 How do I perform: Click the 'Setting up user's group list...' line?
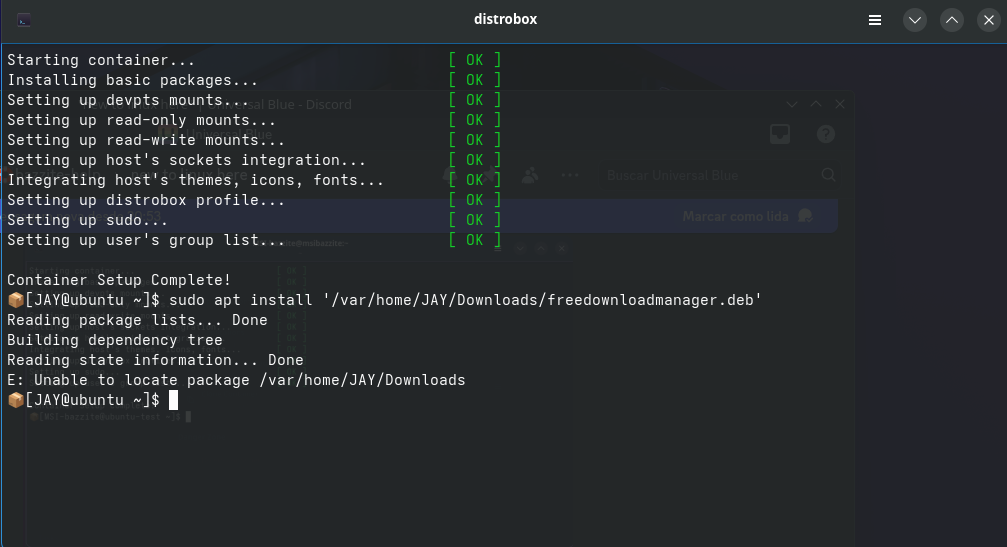tap(146, 239)
